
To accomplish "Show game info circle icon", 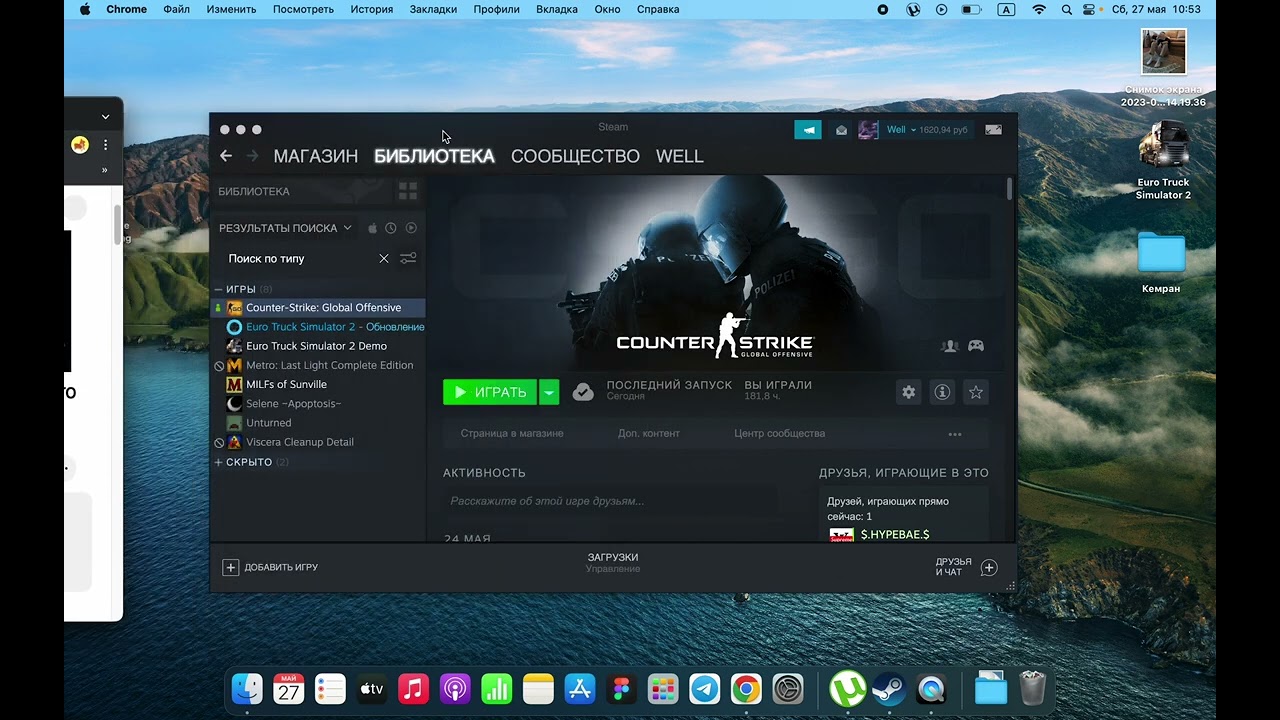I will pos(942,392).
